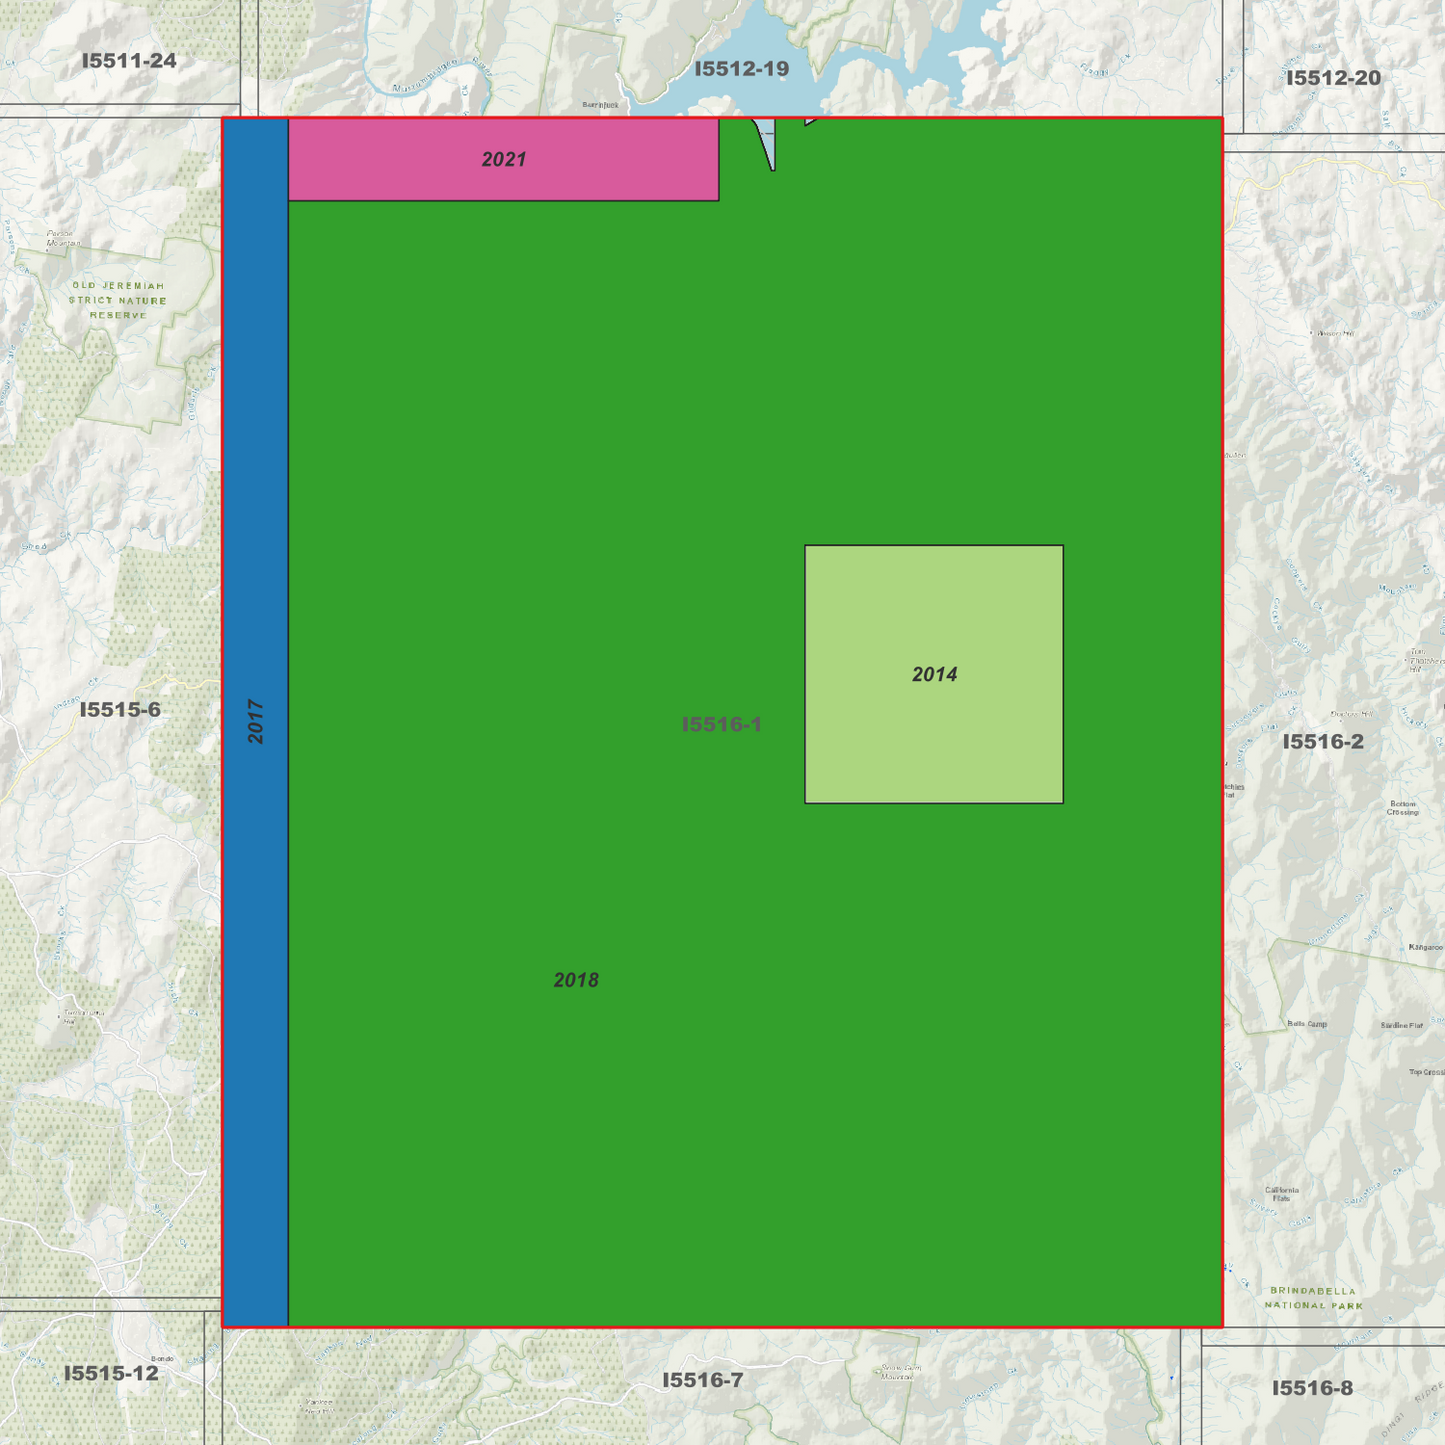Select the 2014 light green square polygon
Image resolution: width=1445 pixels, height=1445 pixels.
[x=934, y=674]
